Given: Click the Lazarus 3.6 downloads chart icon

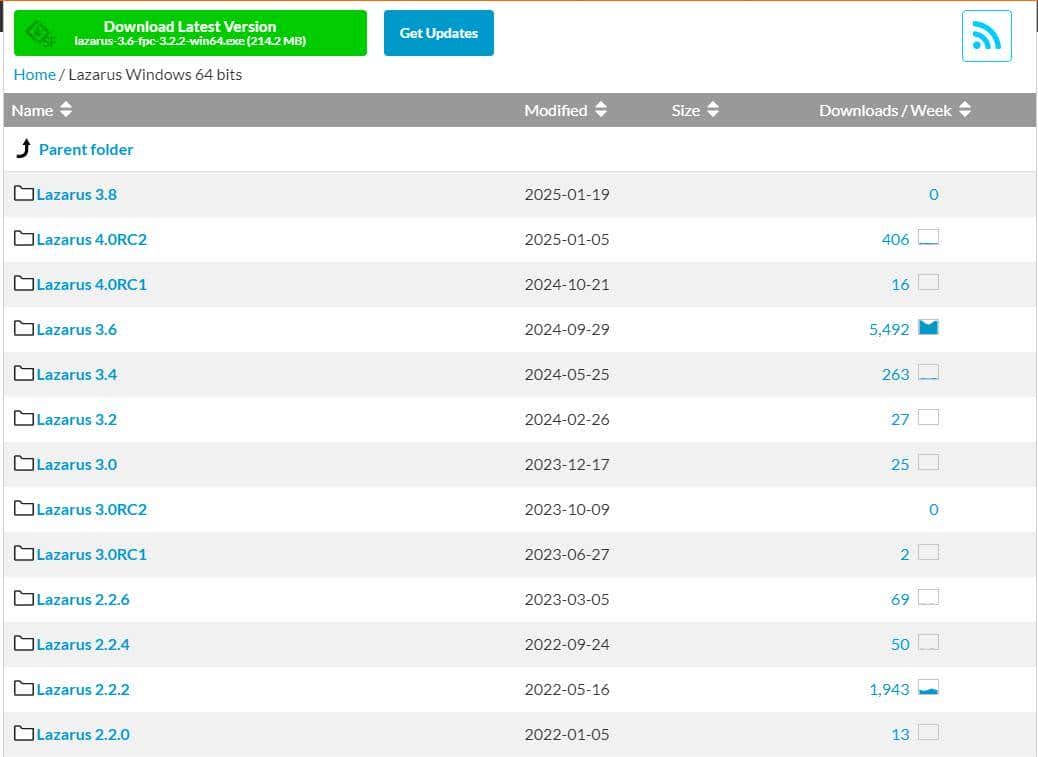Looking at the screenshot, I should pos(928,328).
